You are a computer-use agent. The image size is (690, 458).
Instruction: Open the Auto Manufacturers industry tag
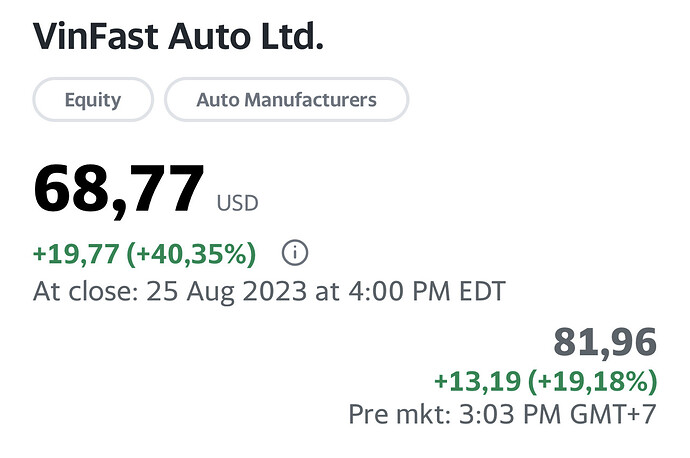[x=286, y=100]
